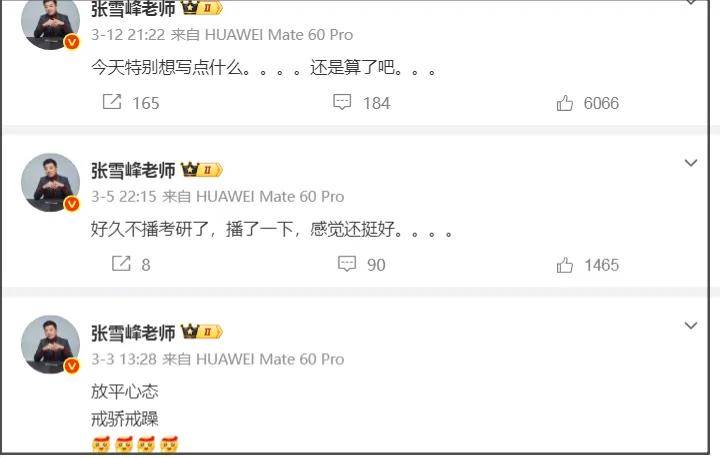Open the avatar thumbnail on the 3-5 post
This screenshot has height=458, width=720.
pos(51,182)
